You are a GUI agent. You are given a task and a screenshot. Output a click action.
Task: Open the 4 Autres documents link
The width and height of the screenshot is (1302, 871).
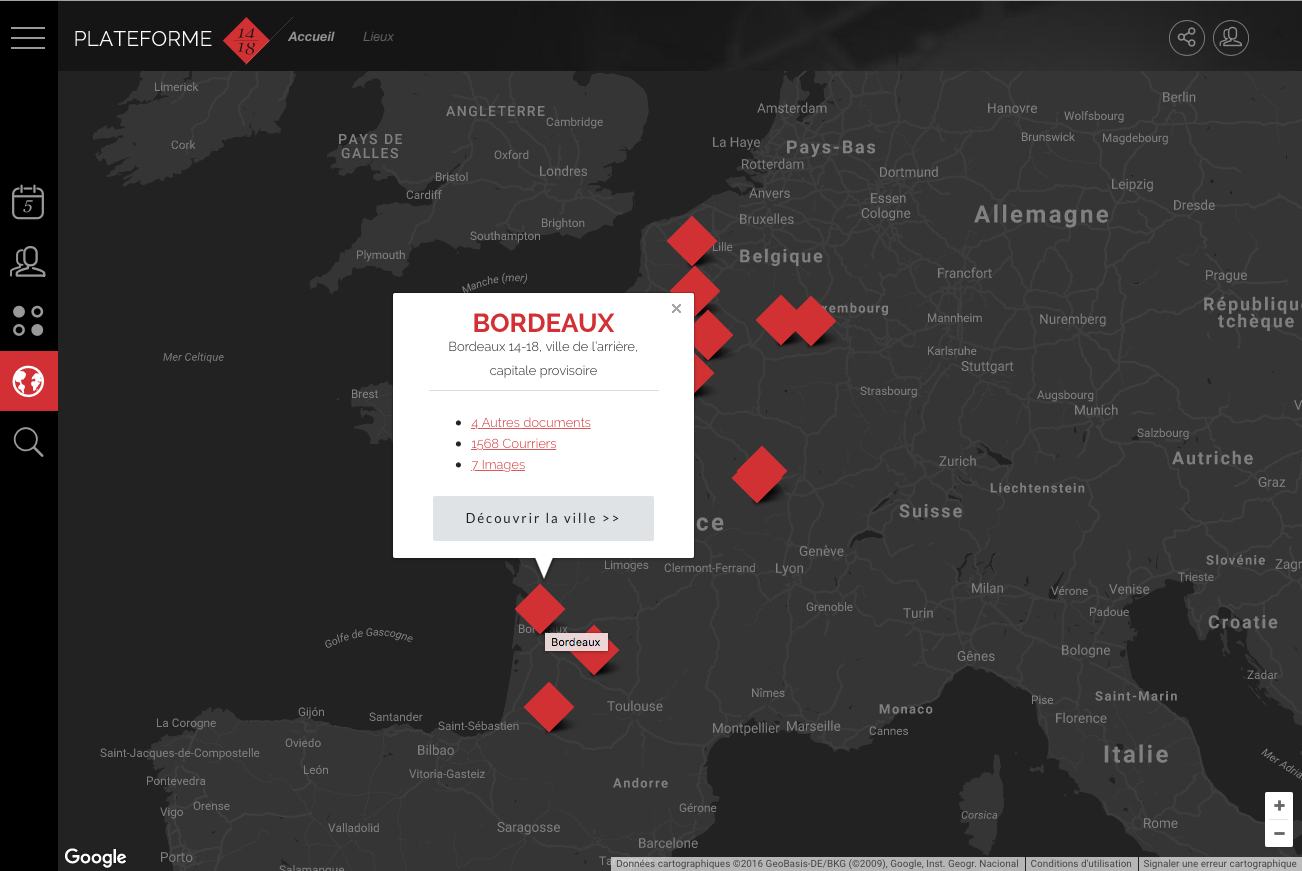(530, 423)
